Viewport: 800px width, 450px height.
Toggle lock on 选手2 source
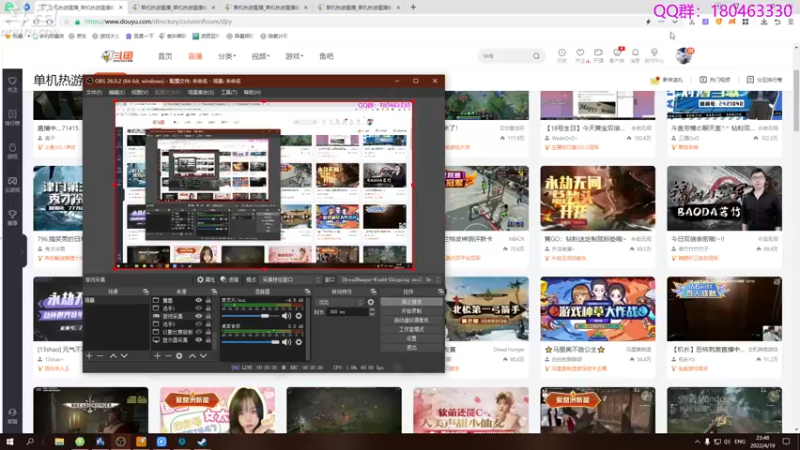tap(208, 324)
